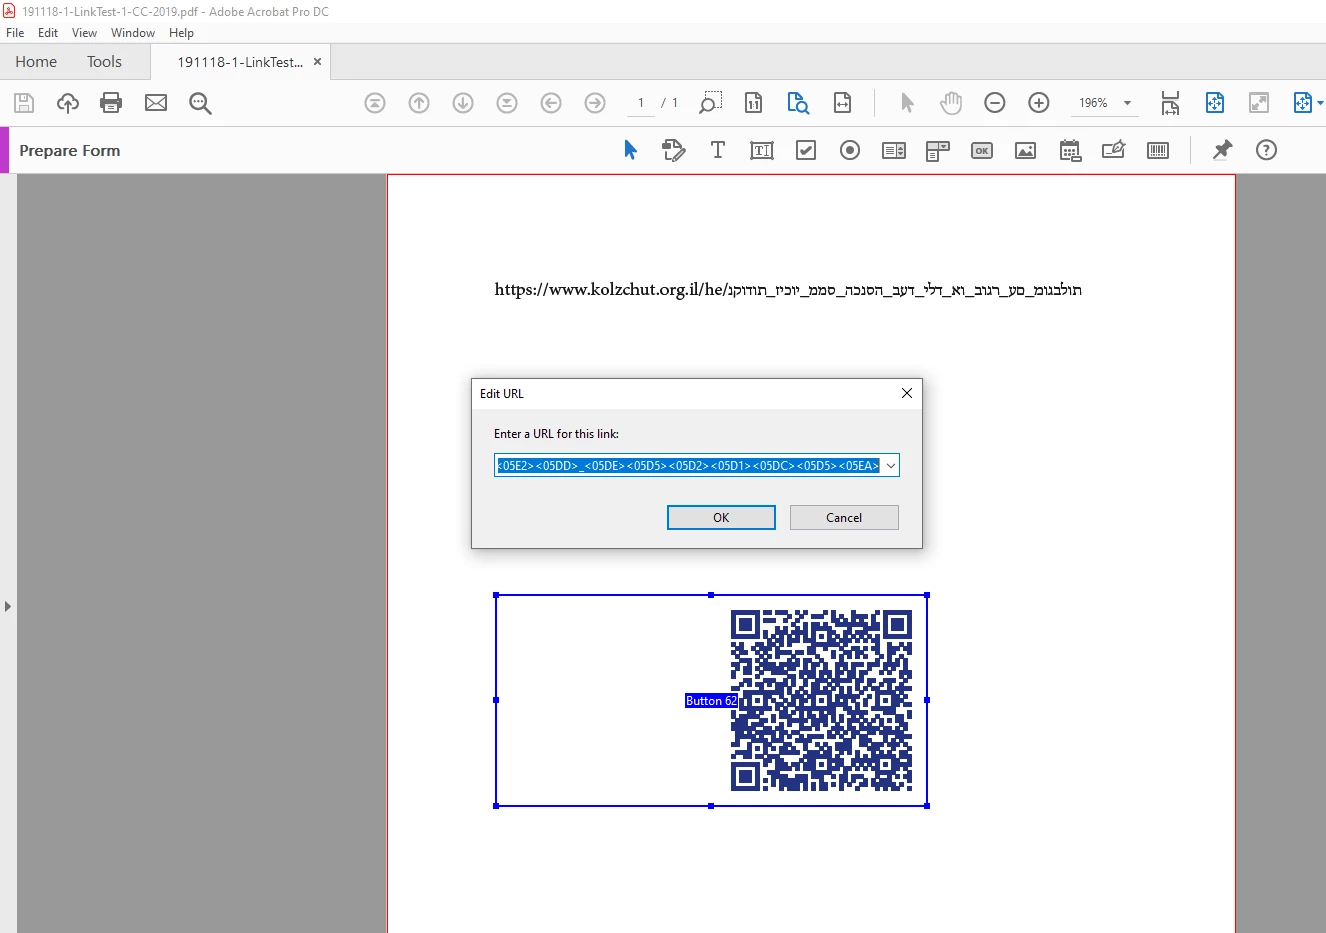This screenshot has width=1326, height=933.
Task: Click OK in Edit URL dialog
Action: coord(721,517)
